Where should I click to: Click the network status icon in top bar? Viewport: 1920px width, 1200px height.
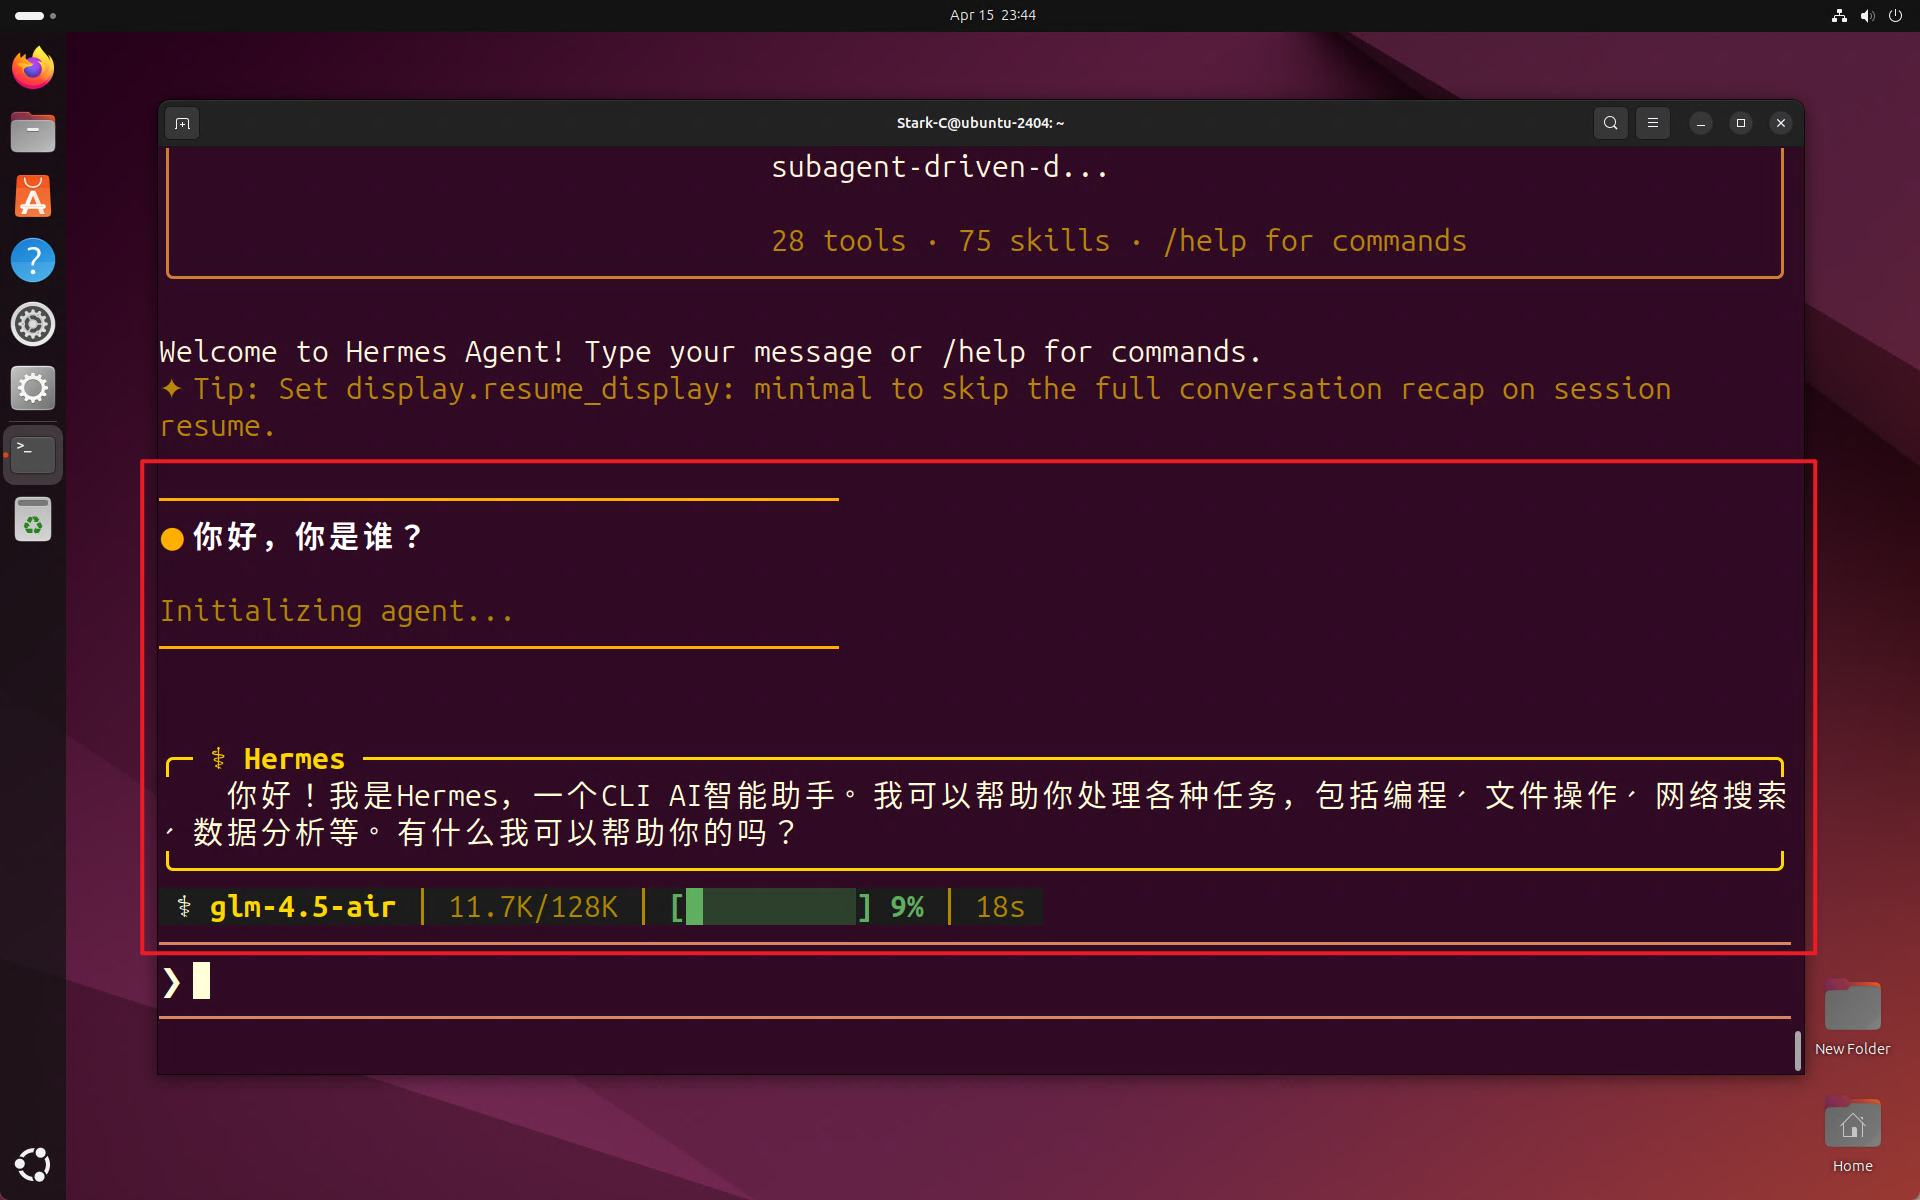click(x=1839, y=15)
